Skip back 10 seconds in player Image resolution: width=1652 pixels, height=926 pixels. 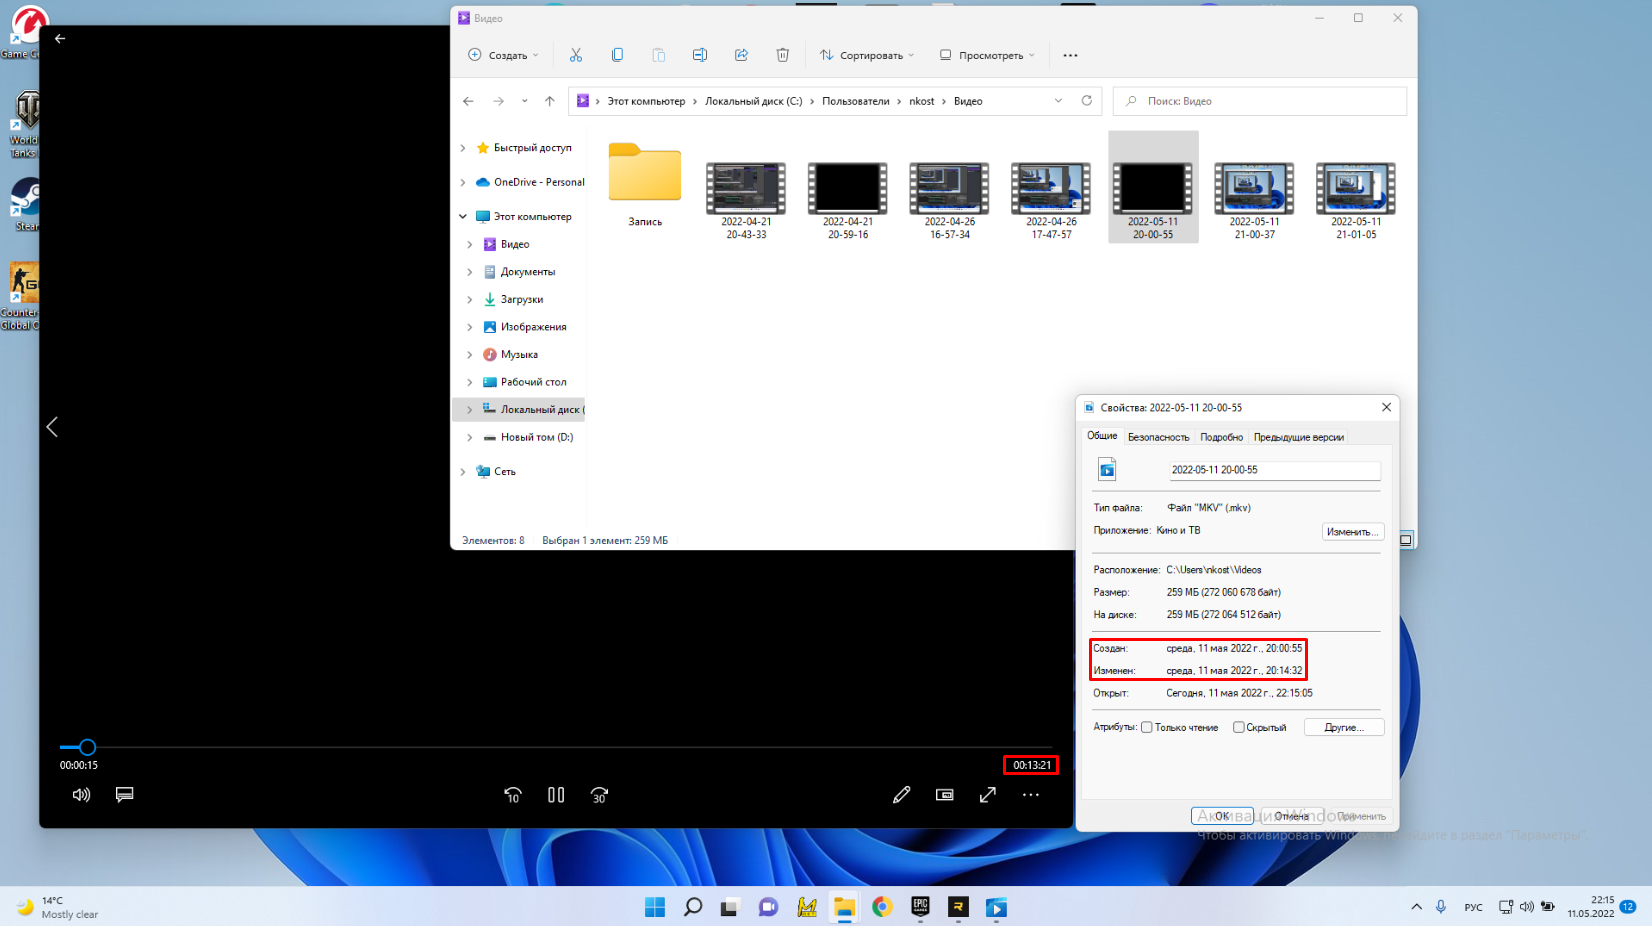pos(513,795)
